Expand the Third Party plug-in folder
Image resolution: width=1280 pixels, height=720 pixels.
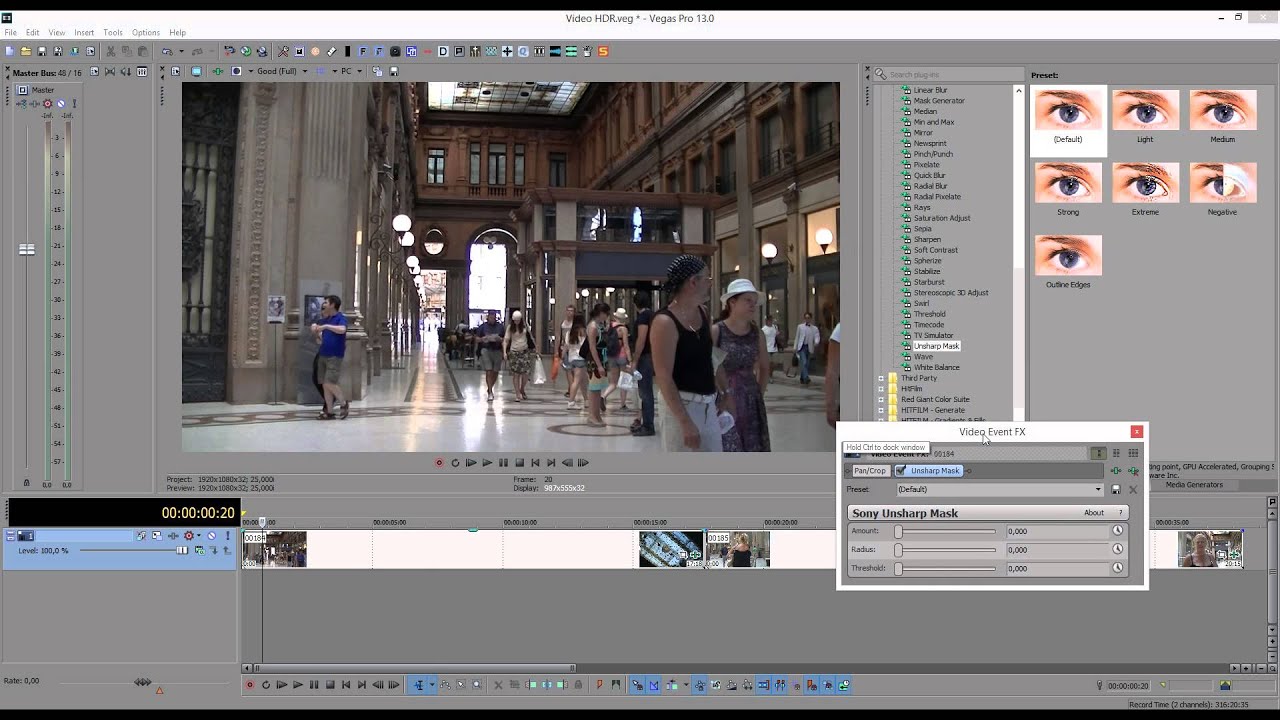pos(881,378)
